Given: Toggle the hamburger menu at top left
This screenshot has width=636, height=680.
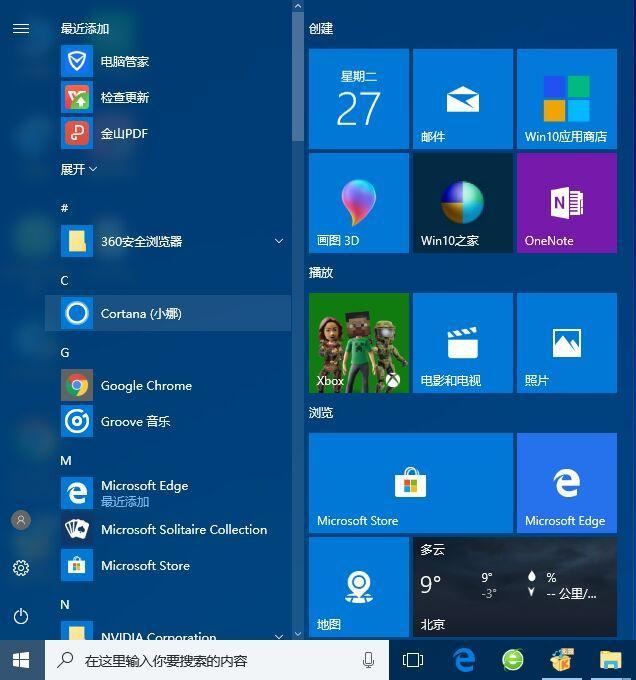Looking at the screenshot, I should point(21,29).
